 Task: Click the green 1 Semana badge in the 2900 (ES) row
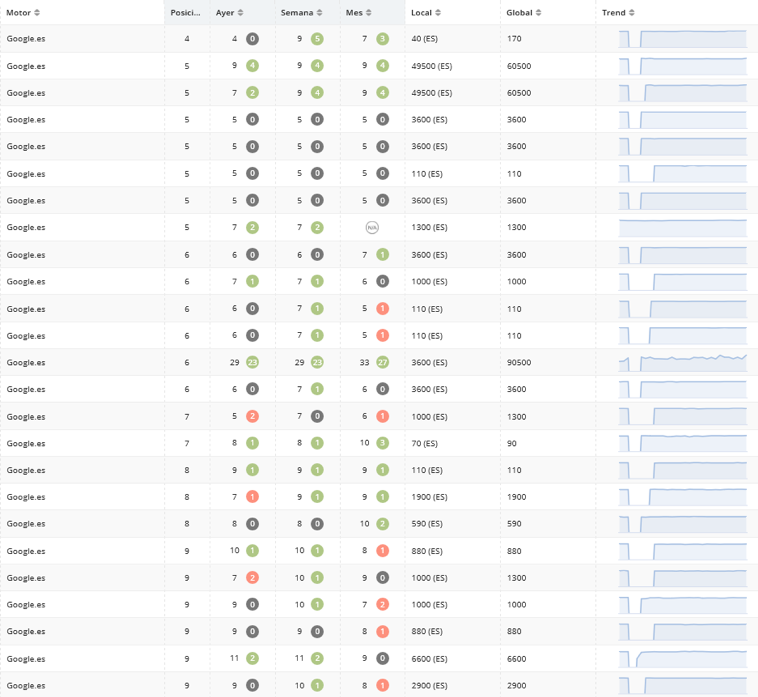tap(317, 685)
